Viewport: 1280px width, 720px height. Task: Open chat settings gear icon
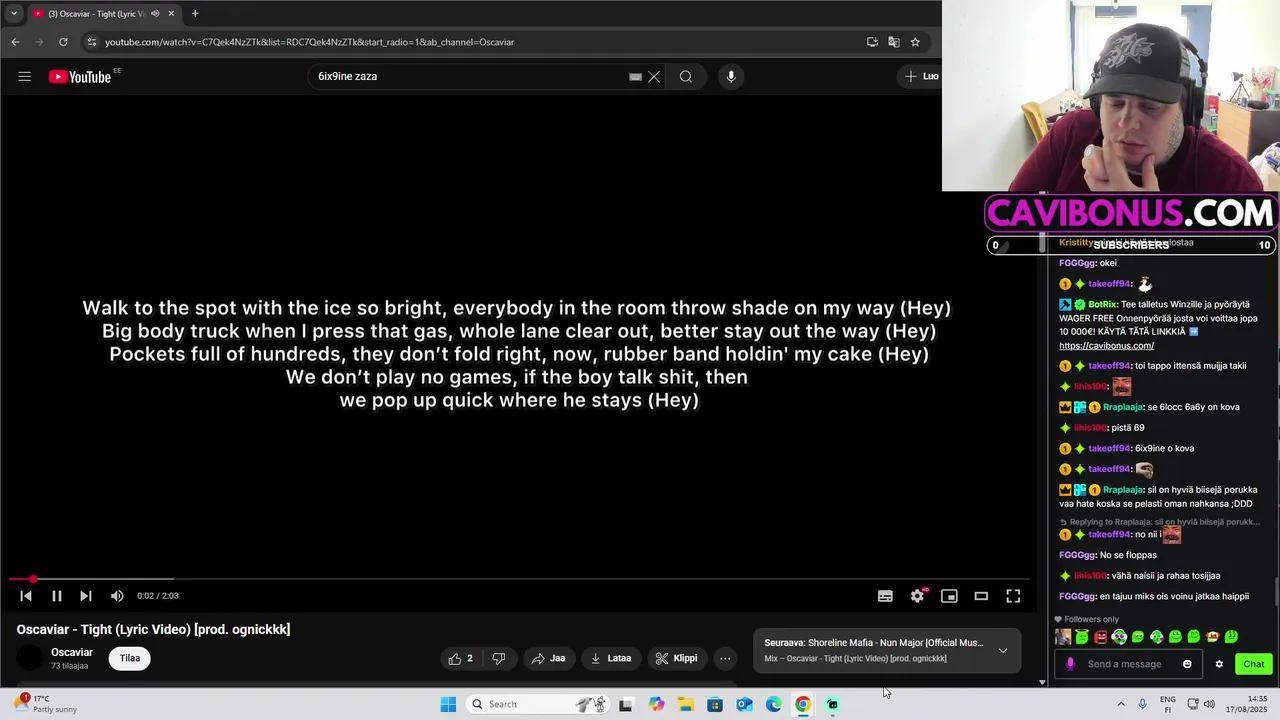coord(1219,664)
